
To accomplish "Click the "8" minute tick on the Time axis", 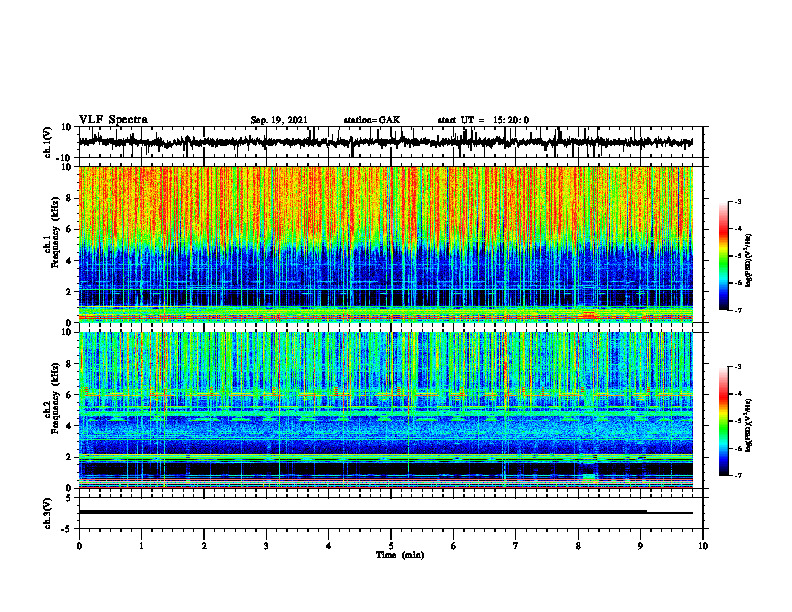I will tap(578, 546).
